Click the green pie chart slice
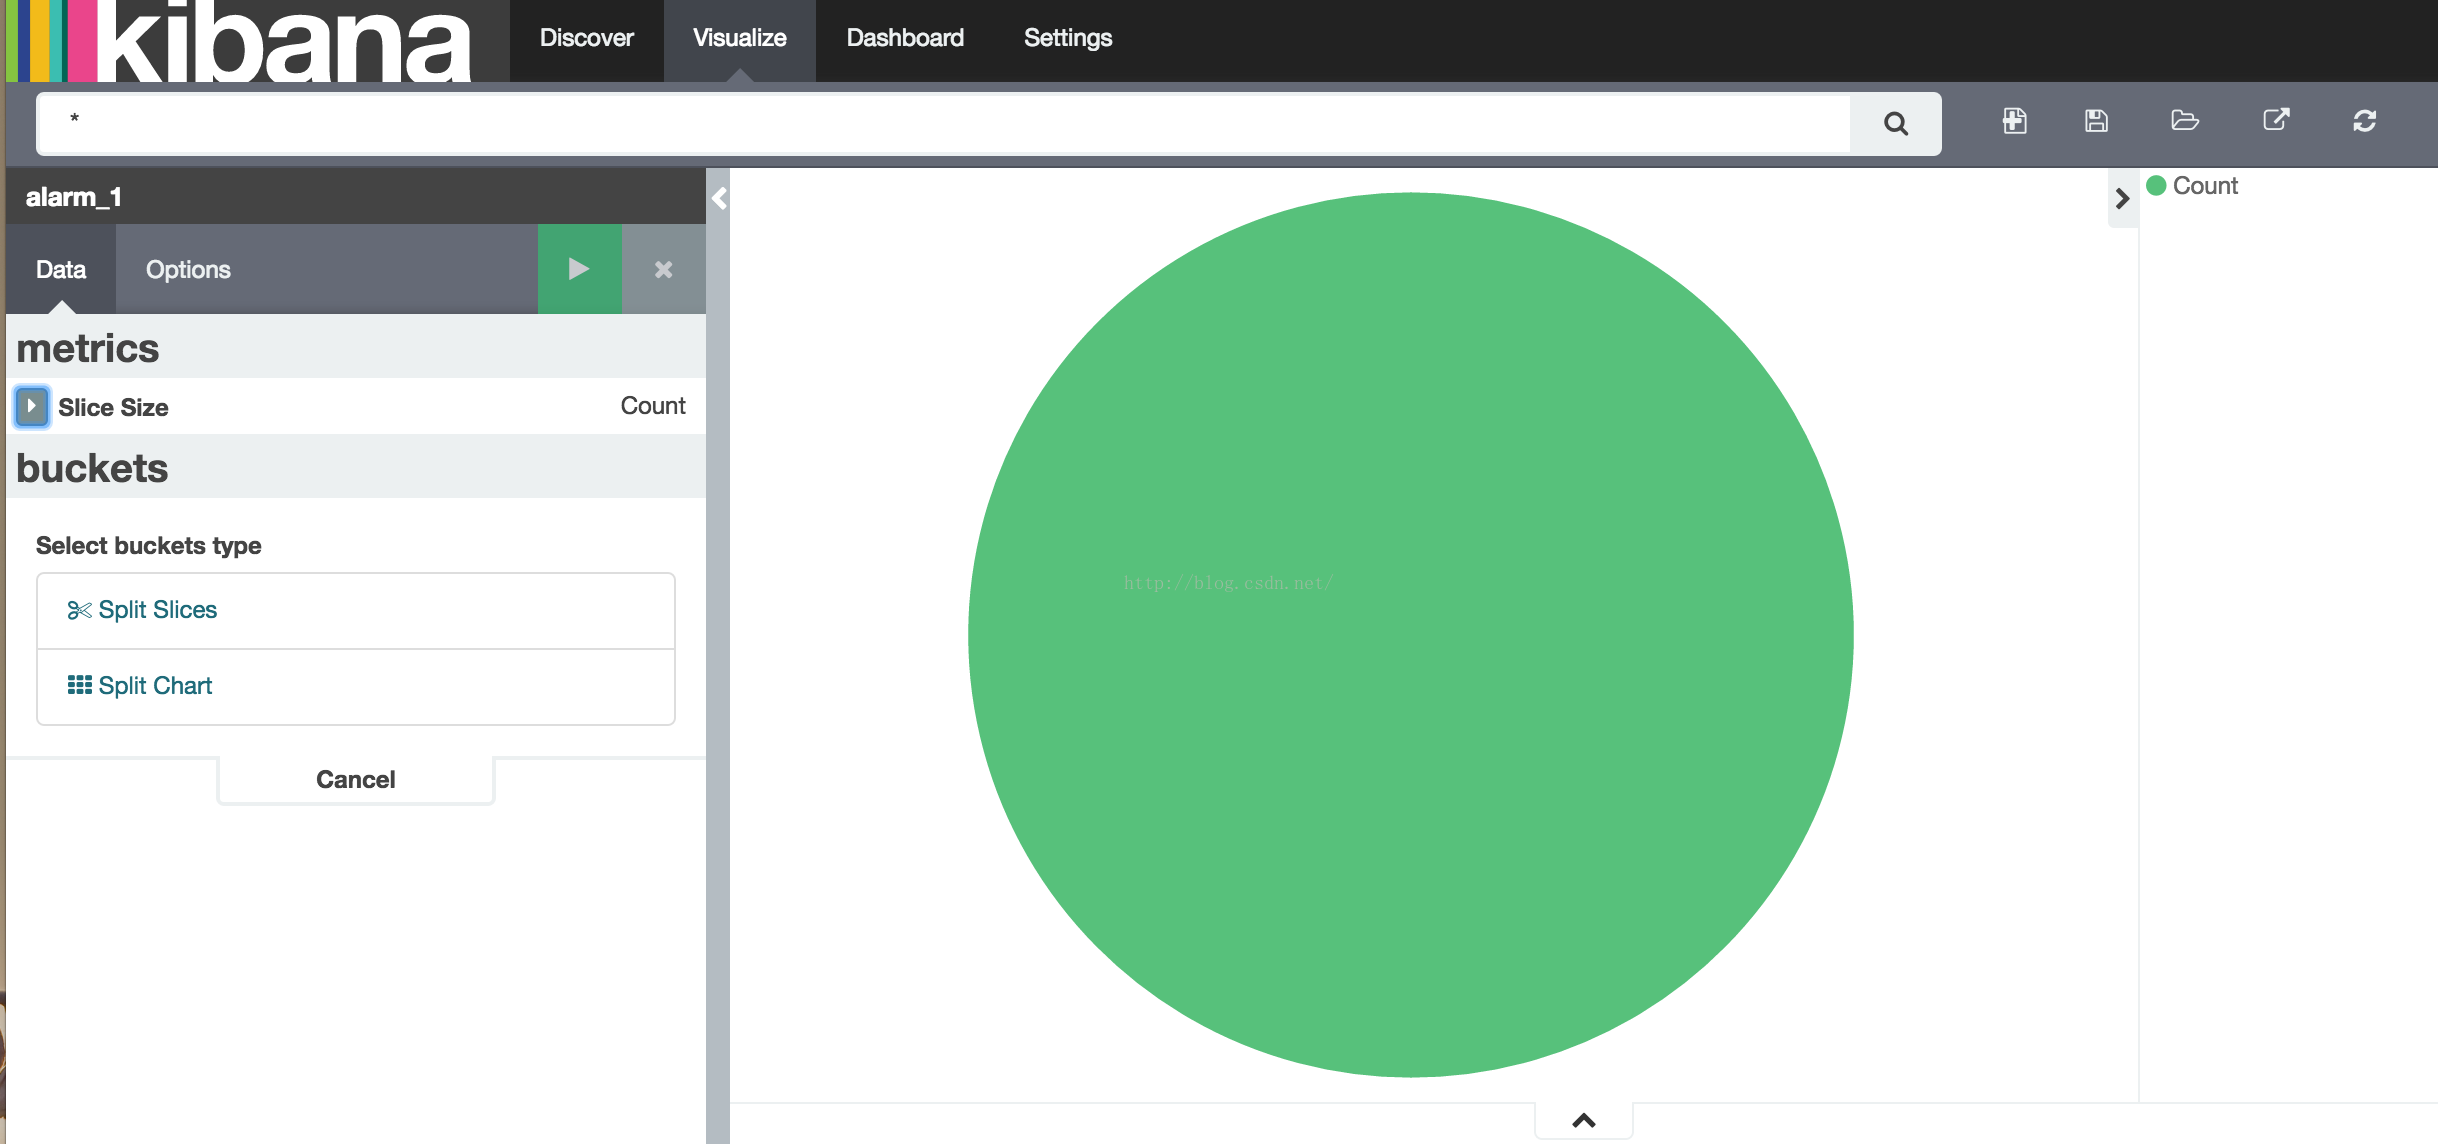This screenshot has width=2438, height=1144. tap(1410, 634)
